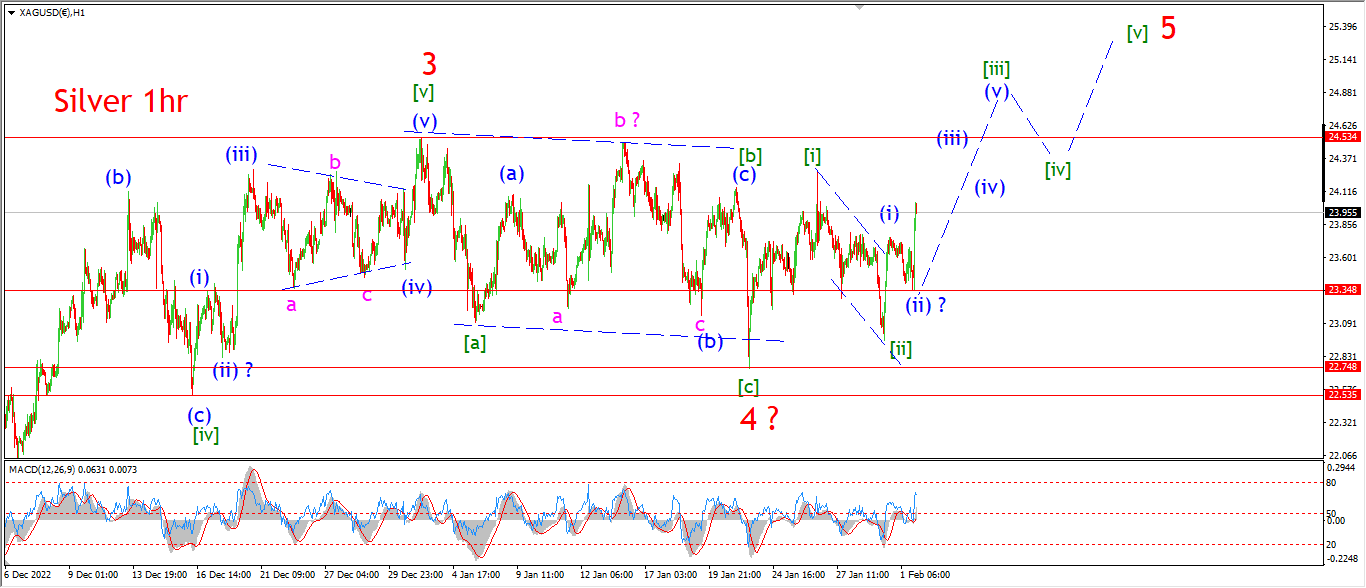Select the red '4 ?' wave label
This screenshot has height=588, width=1366.
pyautogui.click(x=760, y=420)
